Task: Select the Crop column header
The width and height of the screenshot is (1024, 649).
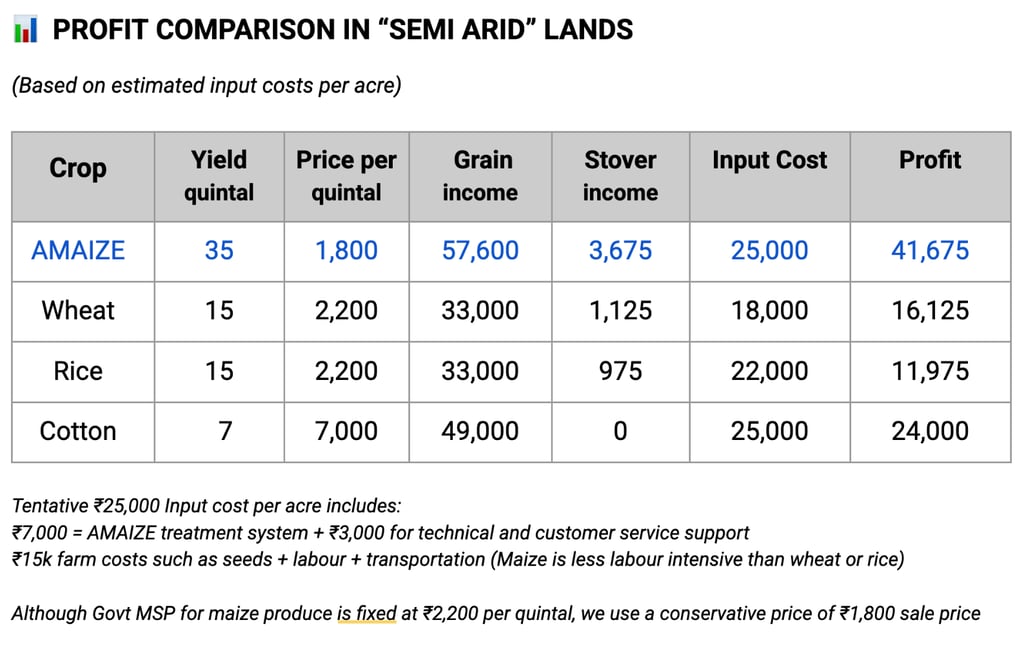Action: click(x=78, y=168)
